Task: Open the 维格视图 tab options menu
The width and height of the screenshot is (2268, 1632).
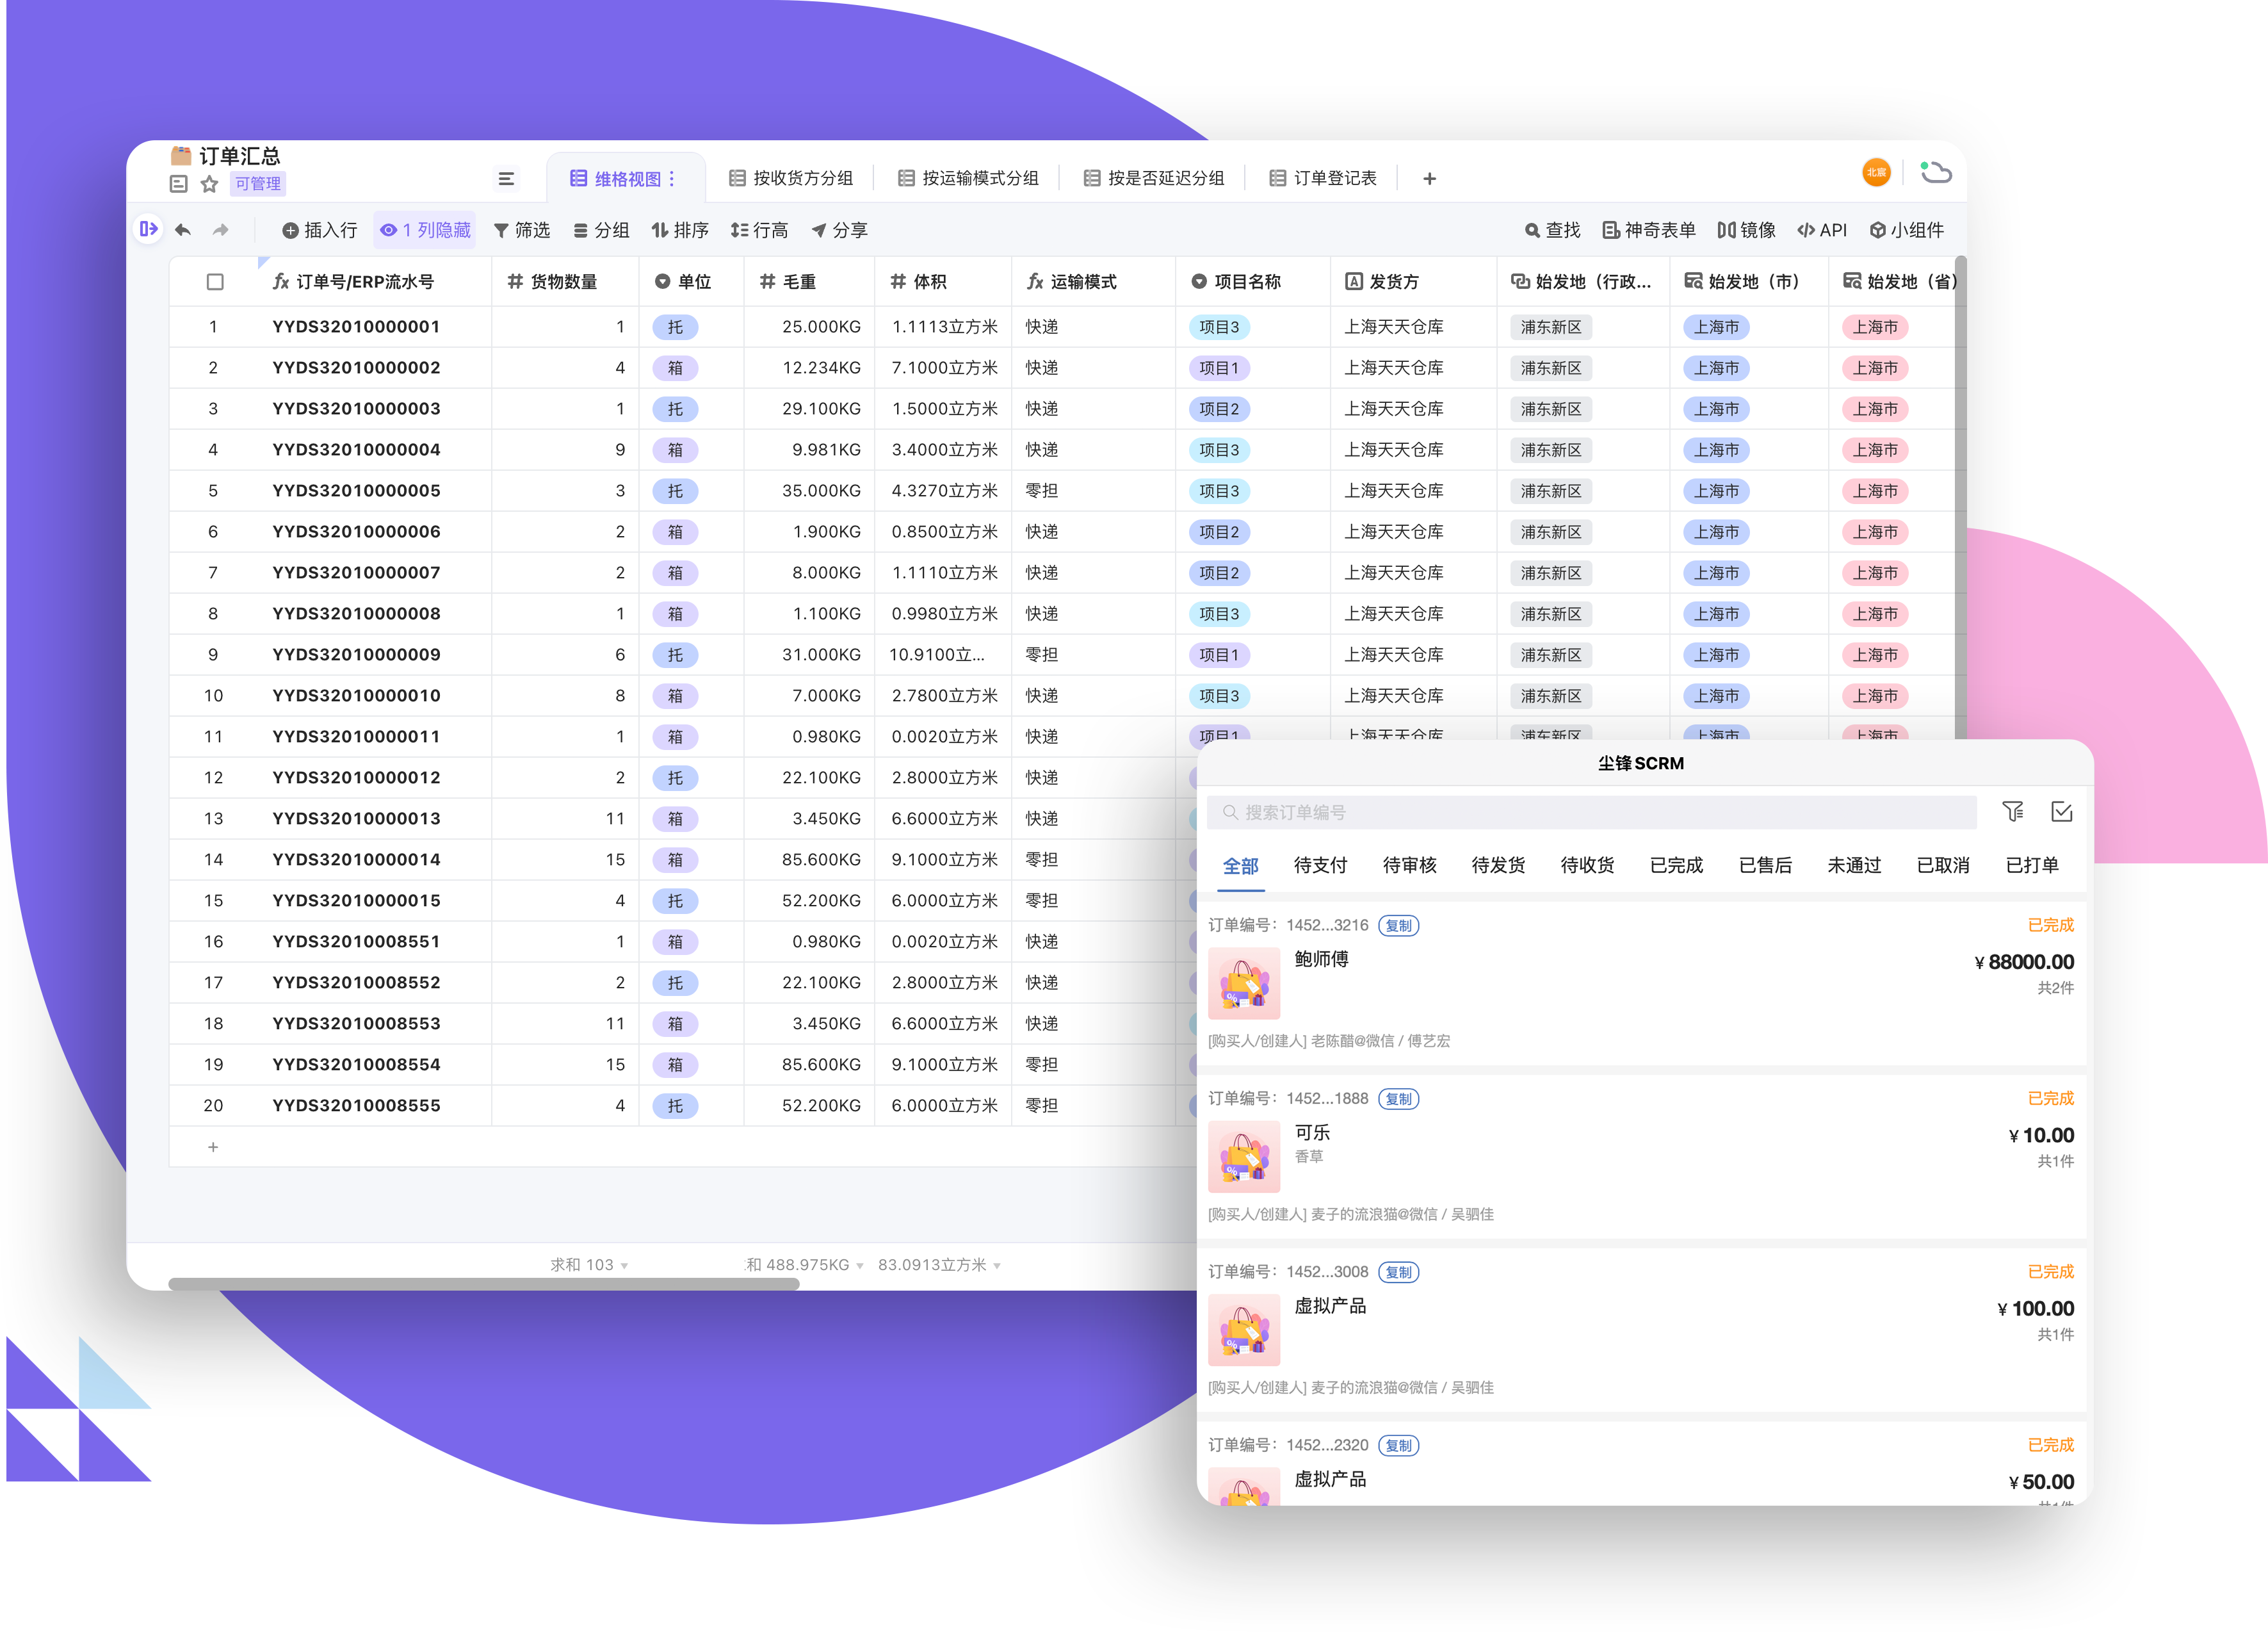Action: tap(672, 179)
